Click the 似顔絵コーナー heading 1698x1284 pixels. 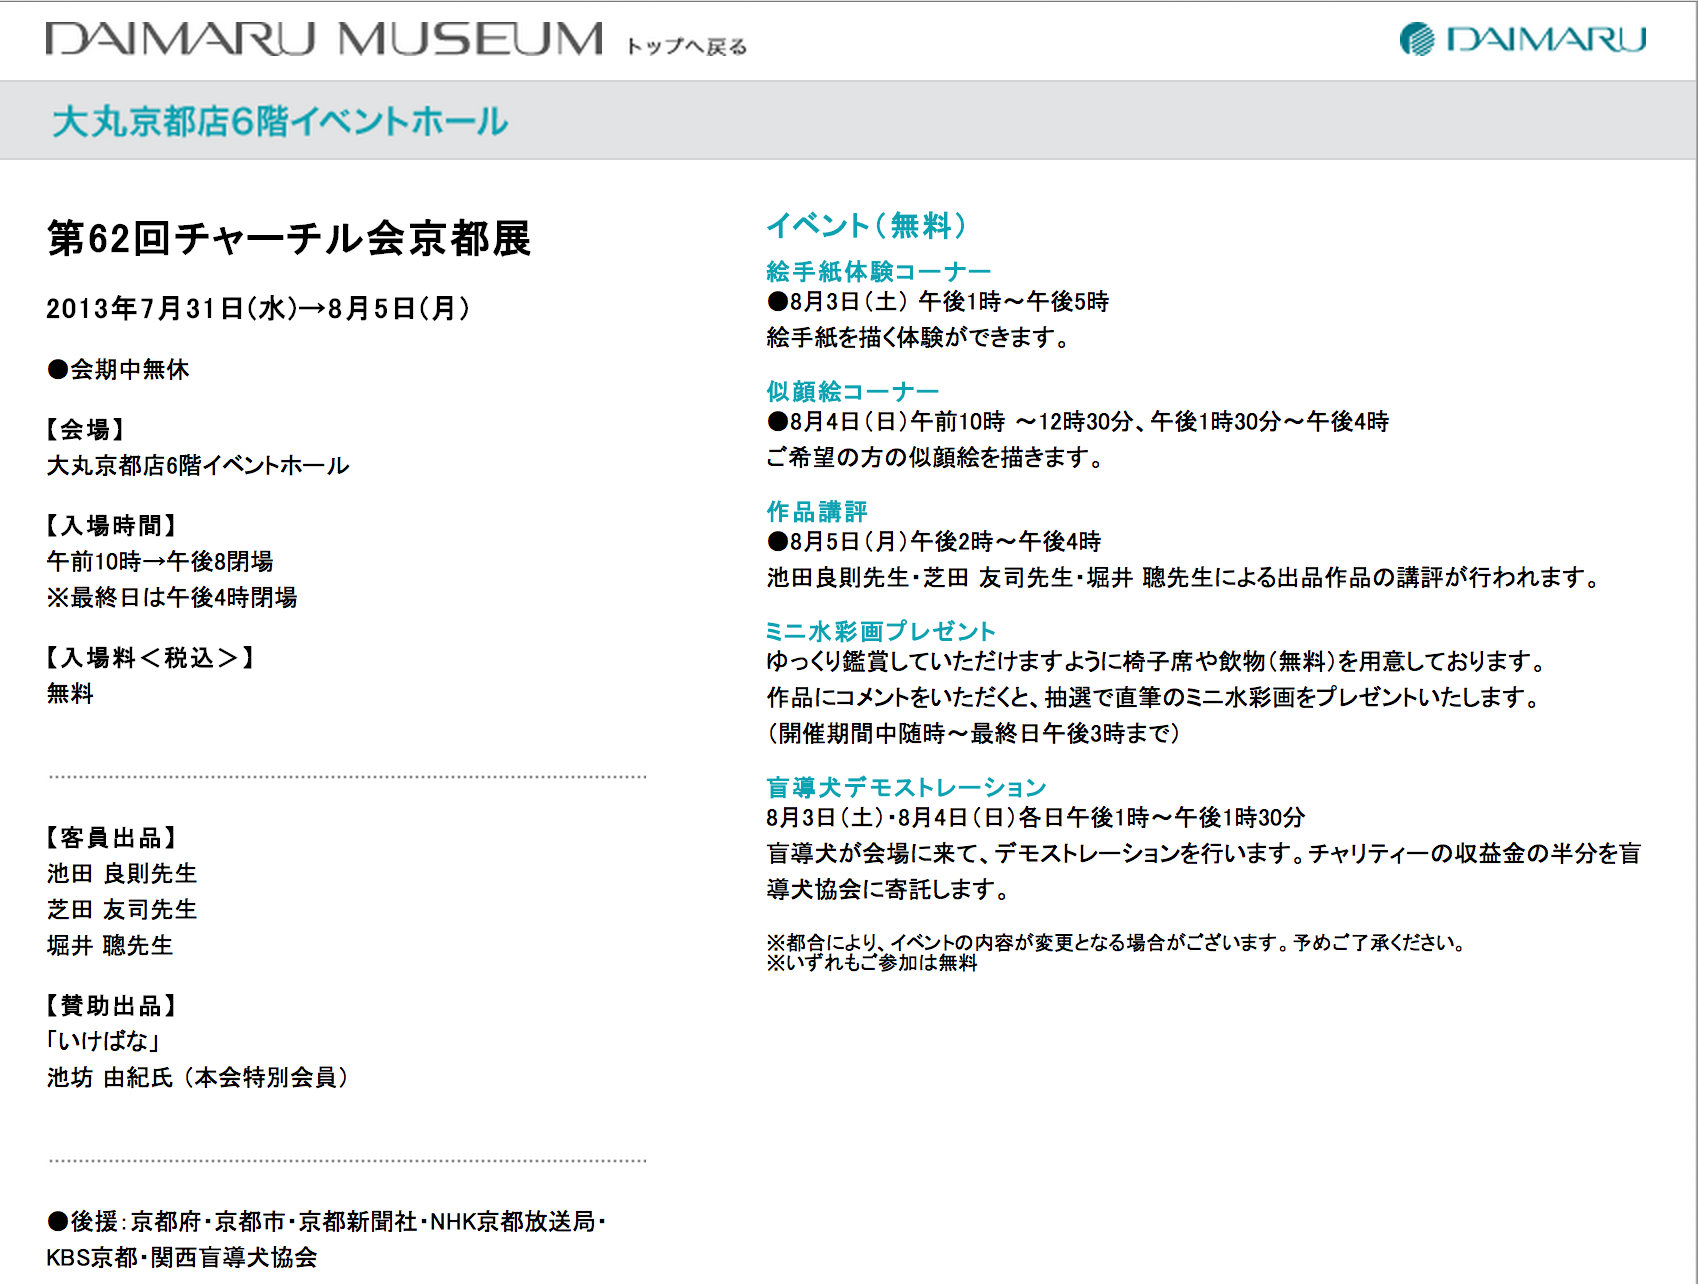pyautogui.click(x=853, y=391)
